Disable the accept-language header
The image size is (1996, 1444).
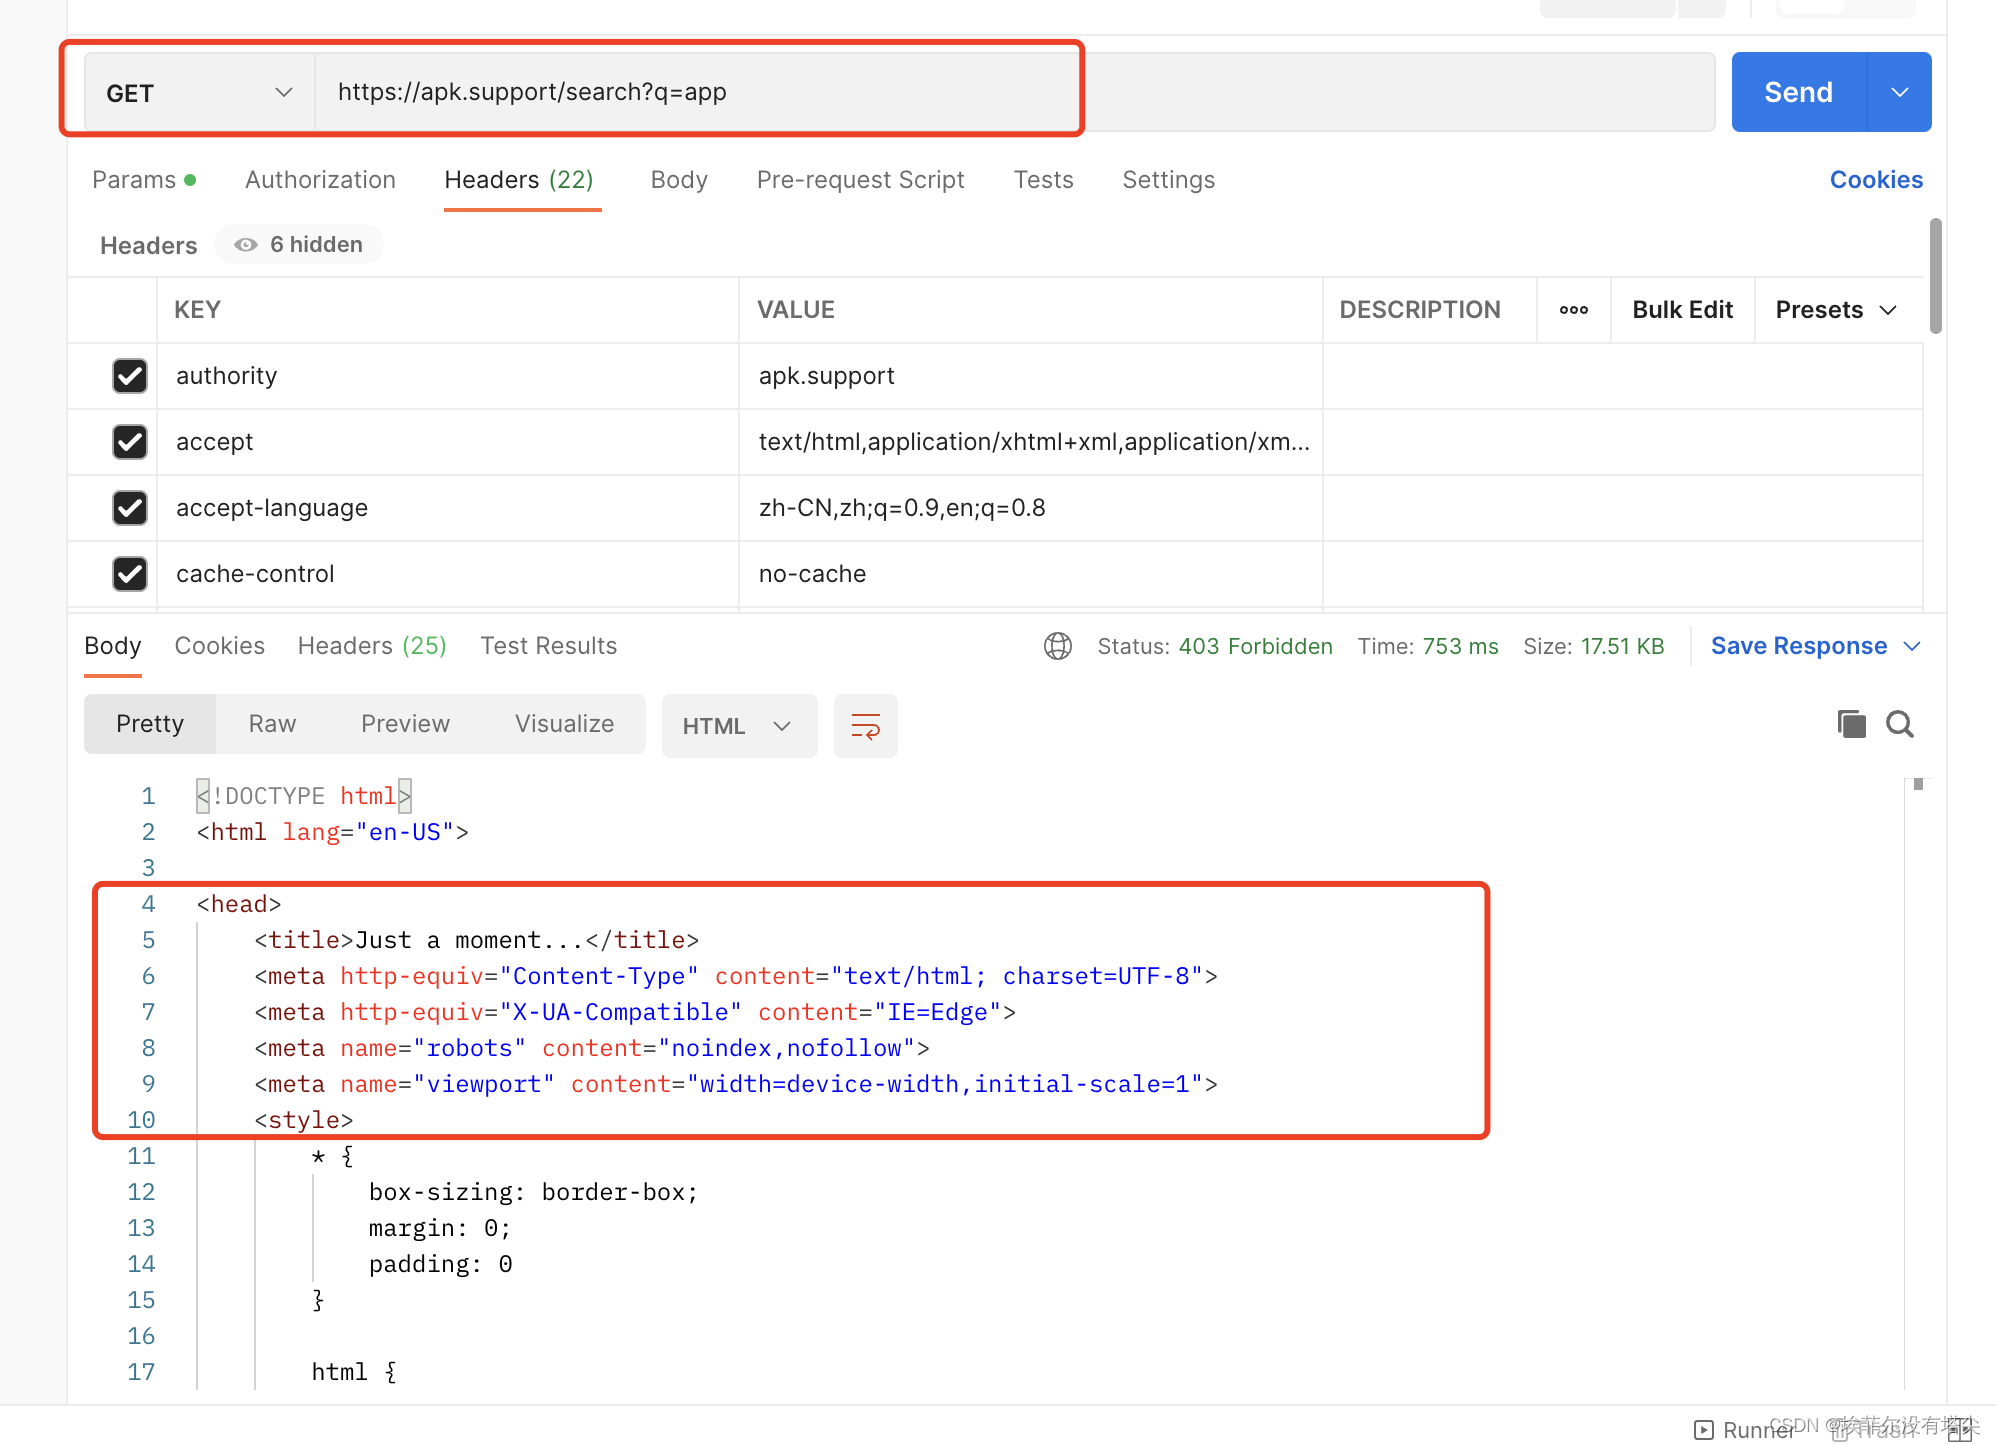click(130, 508)
